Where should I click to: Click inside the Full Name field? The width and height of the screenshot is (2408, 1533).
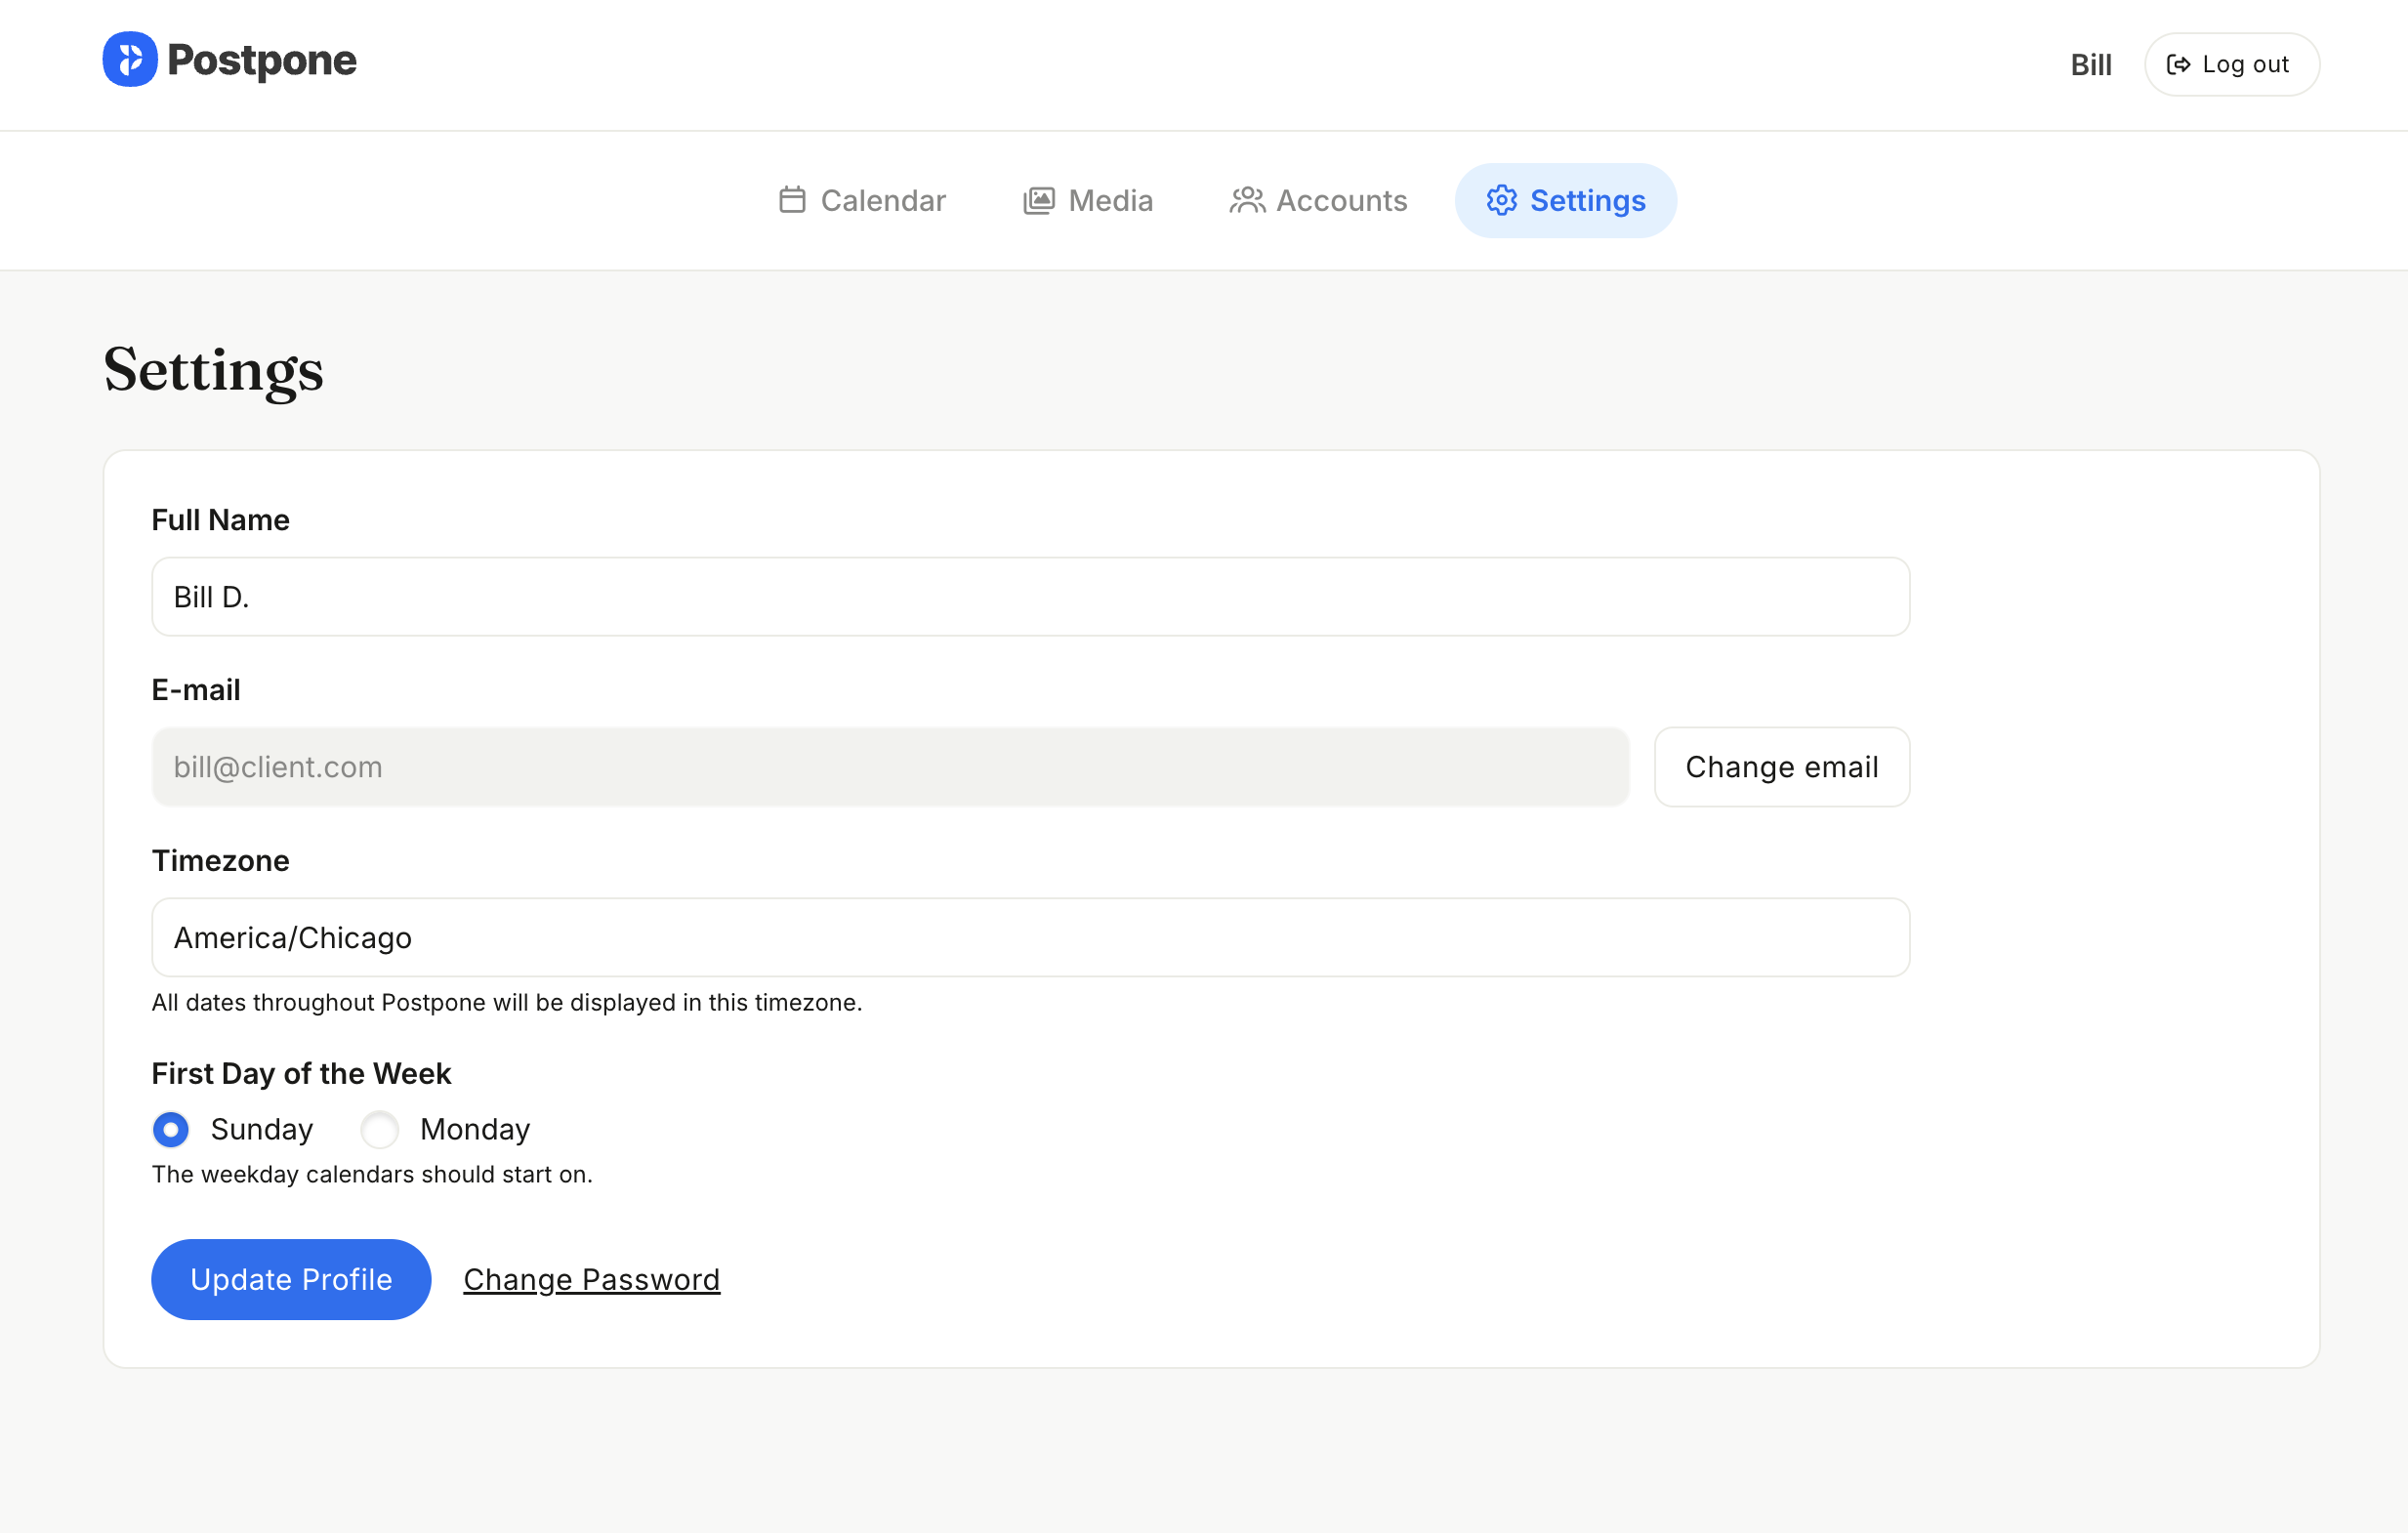tap(1030, 596)
